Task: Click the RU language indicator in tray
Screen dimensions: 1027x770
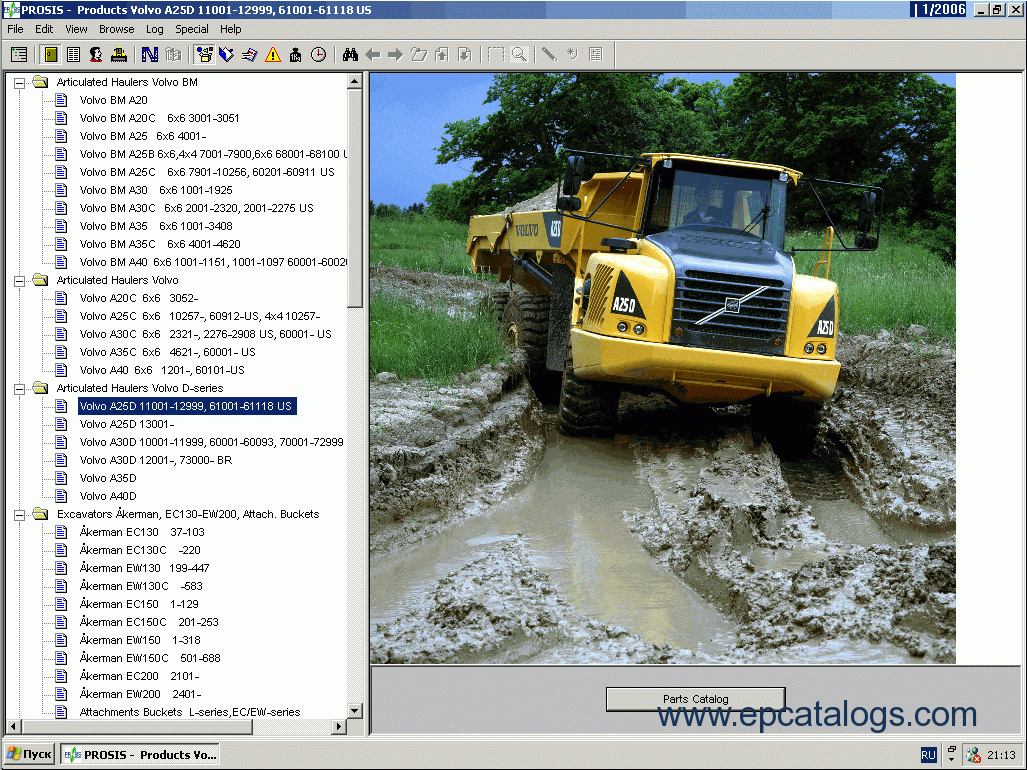Action: [928, 755]
